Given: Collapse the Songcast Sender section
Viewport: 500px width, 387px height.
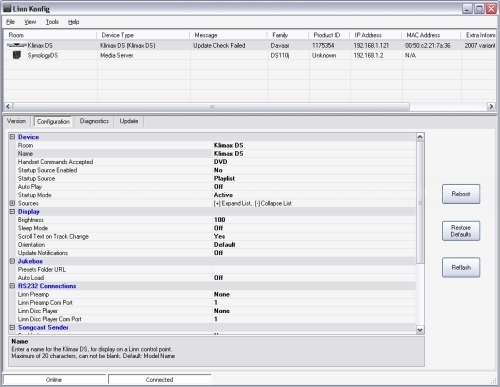Looking at the screenshot, I should coord(12,327).
